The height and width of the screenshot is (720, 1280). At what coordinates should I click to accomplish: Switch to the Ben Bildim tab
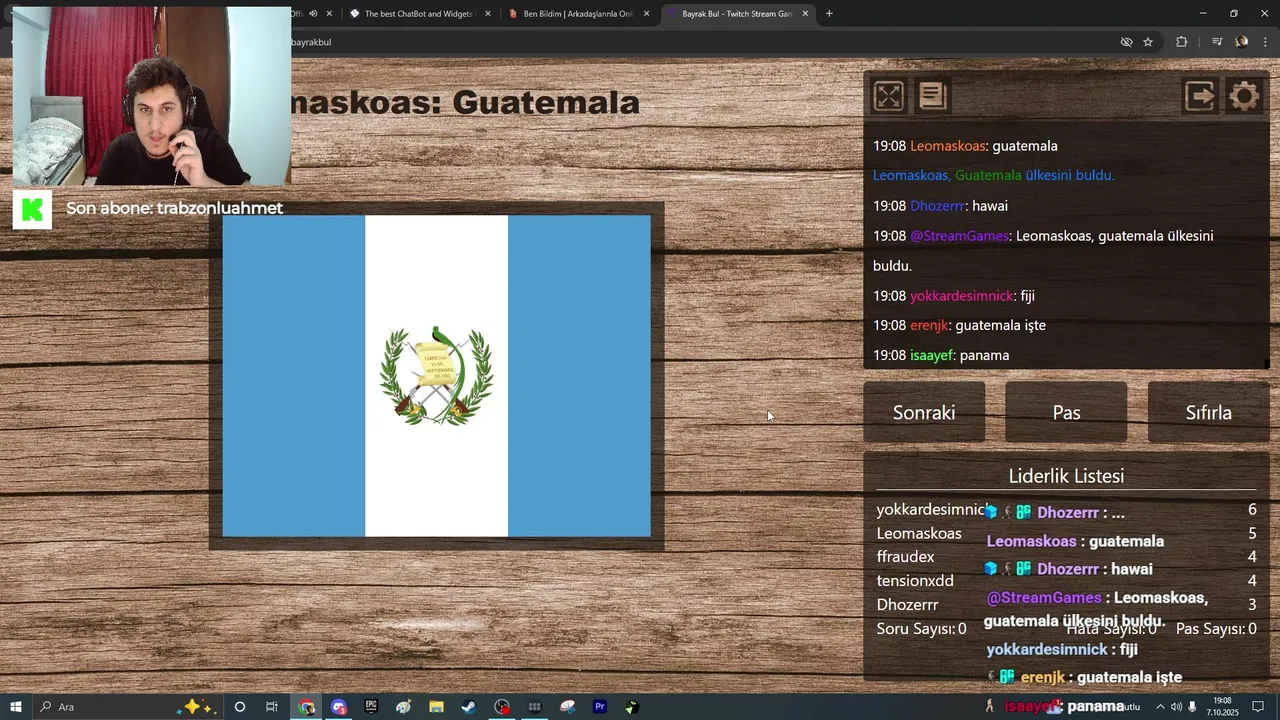(578, 14)
